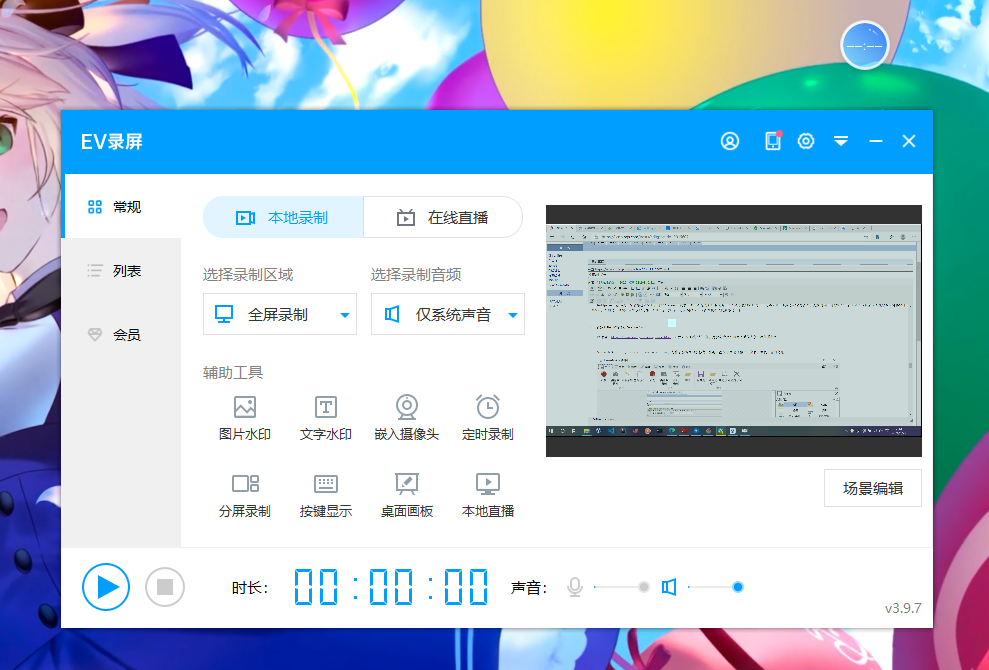989x670 pixels.
Task: Close the EV录屏 window
Action: (x=909, y=141)
